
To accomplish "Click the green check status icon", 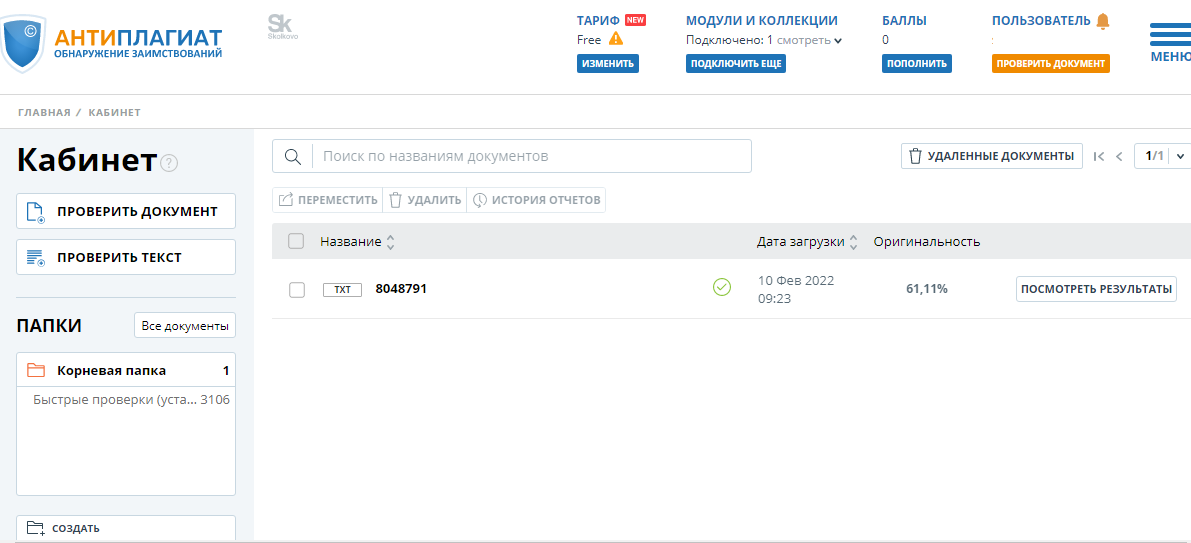I will [x=721, y=288].
